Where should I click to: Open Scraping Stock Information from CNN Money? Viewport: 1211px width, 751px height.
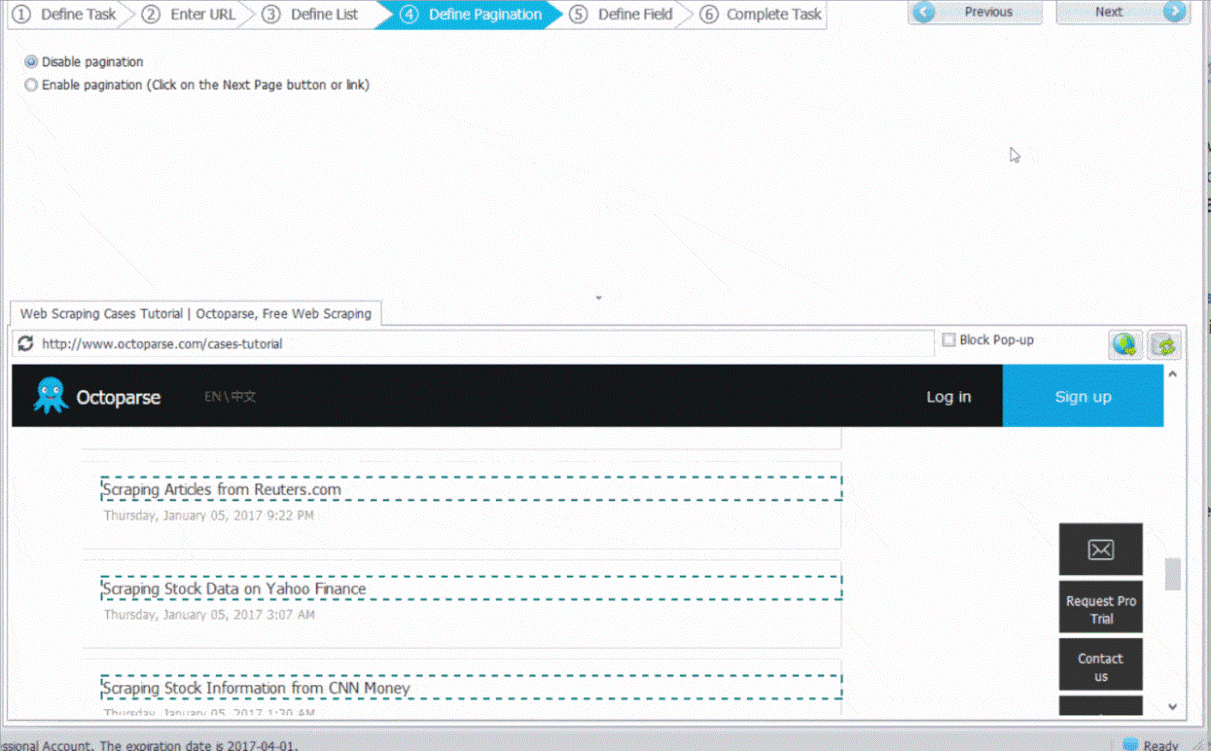tap(256, 688)
